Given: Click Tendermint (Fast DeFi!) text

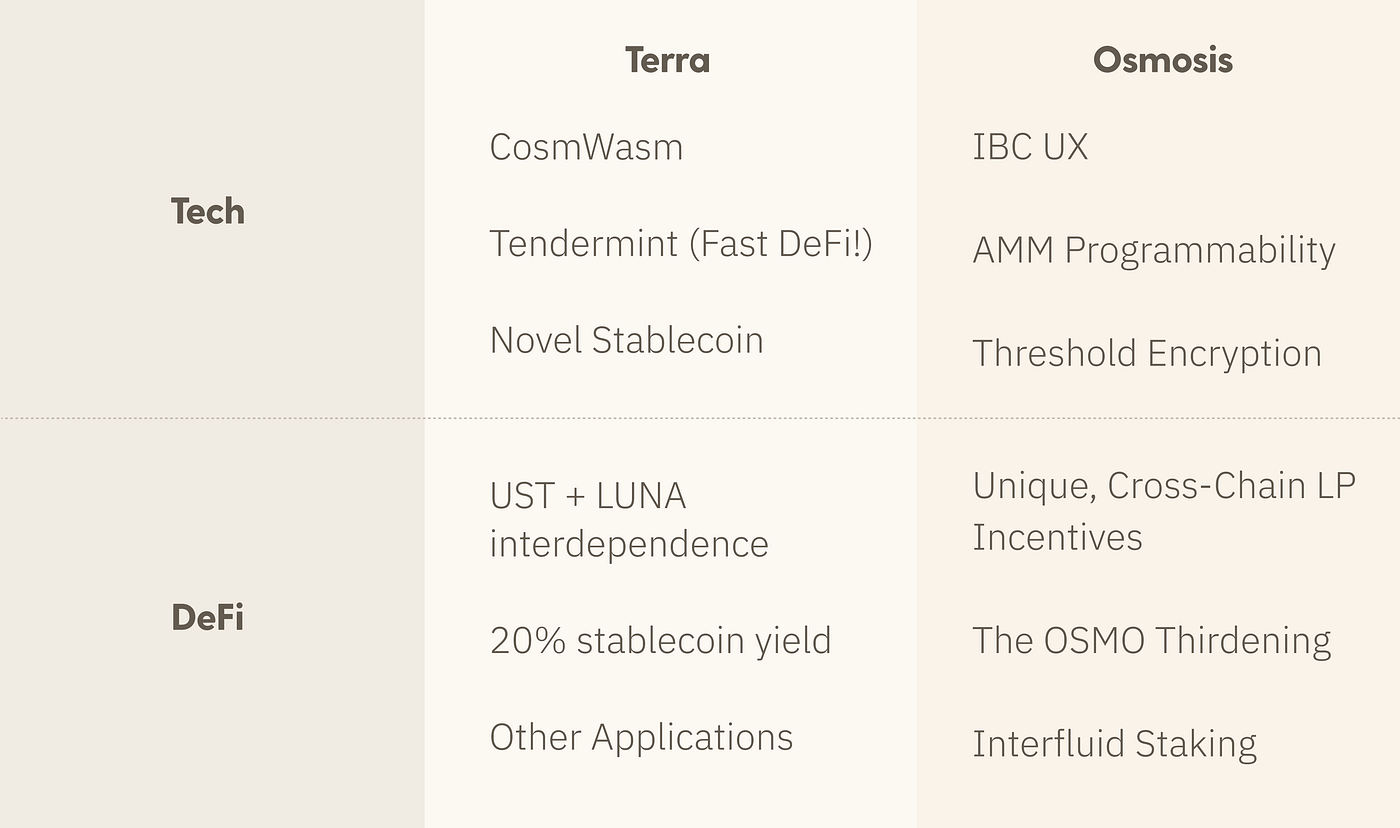Looking at the screenshot, I should pyautogui.click(x=681, y=243).
